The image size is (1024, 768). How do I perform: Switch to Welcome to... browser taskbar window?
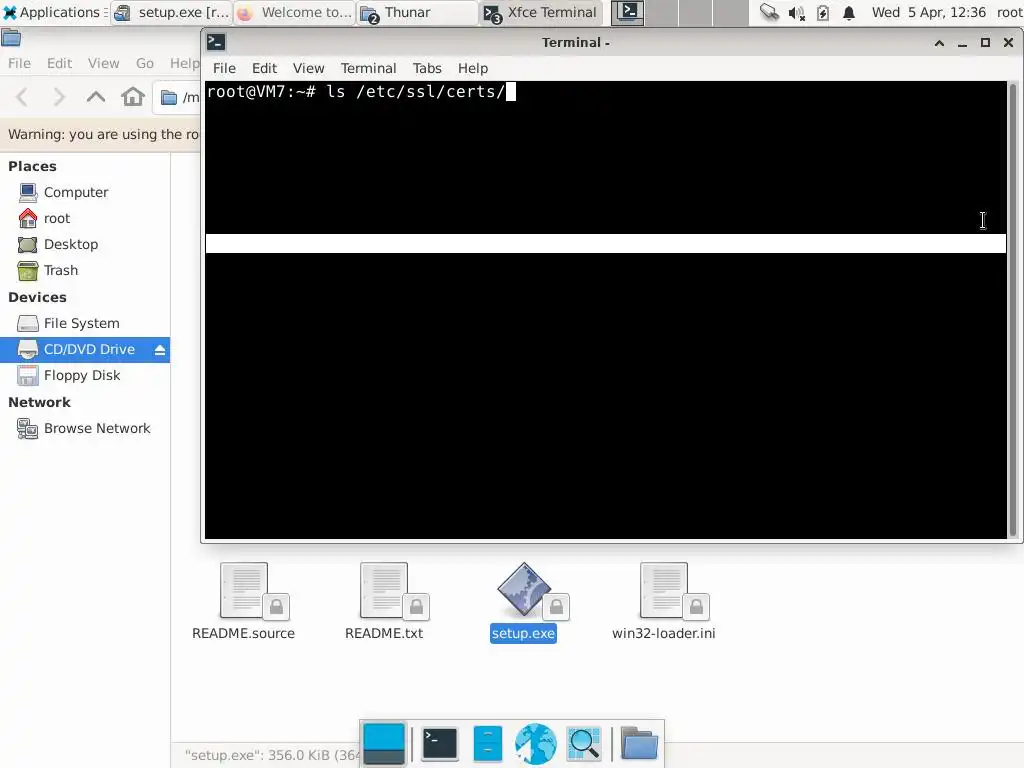point(295,12)
